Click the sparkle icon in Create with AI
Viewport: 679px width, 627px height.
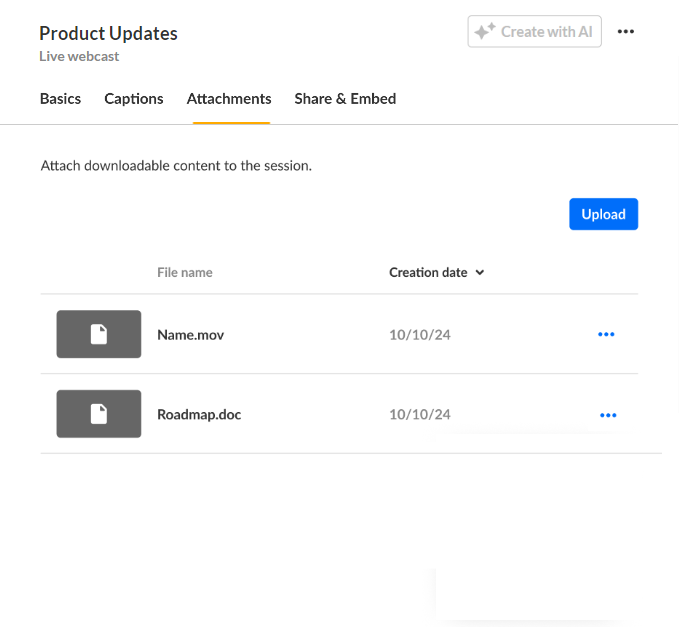(x=485, y=31)
